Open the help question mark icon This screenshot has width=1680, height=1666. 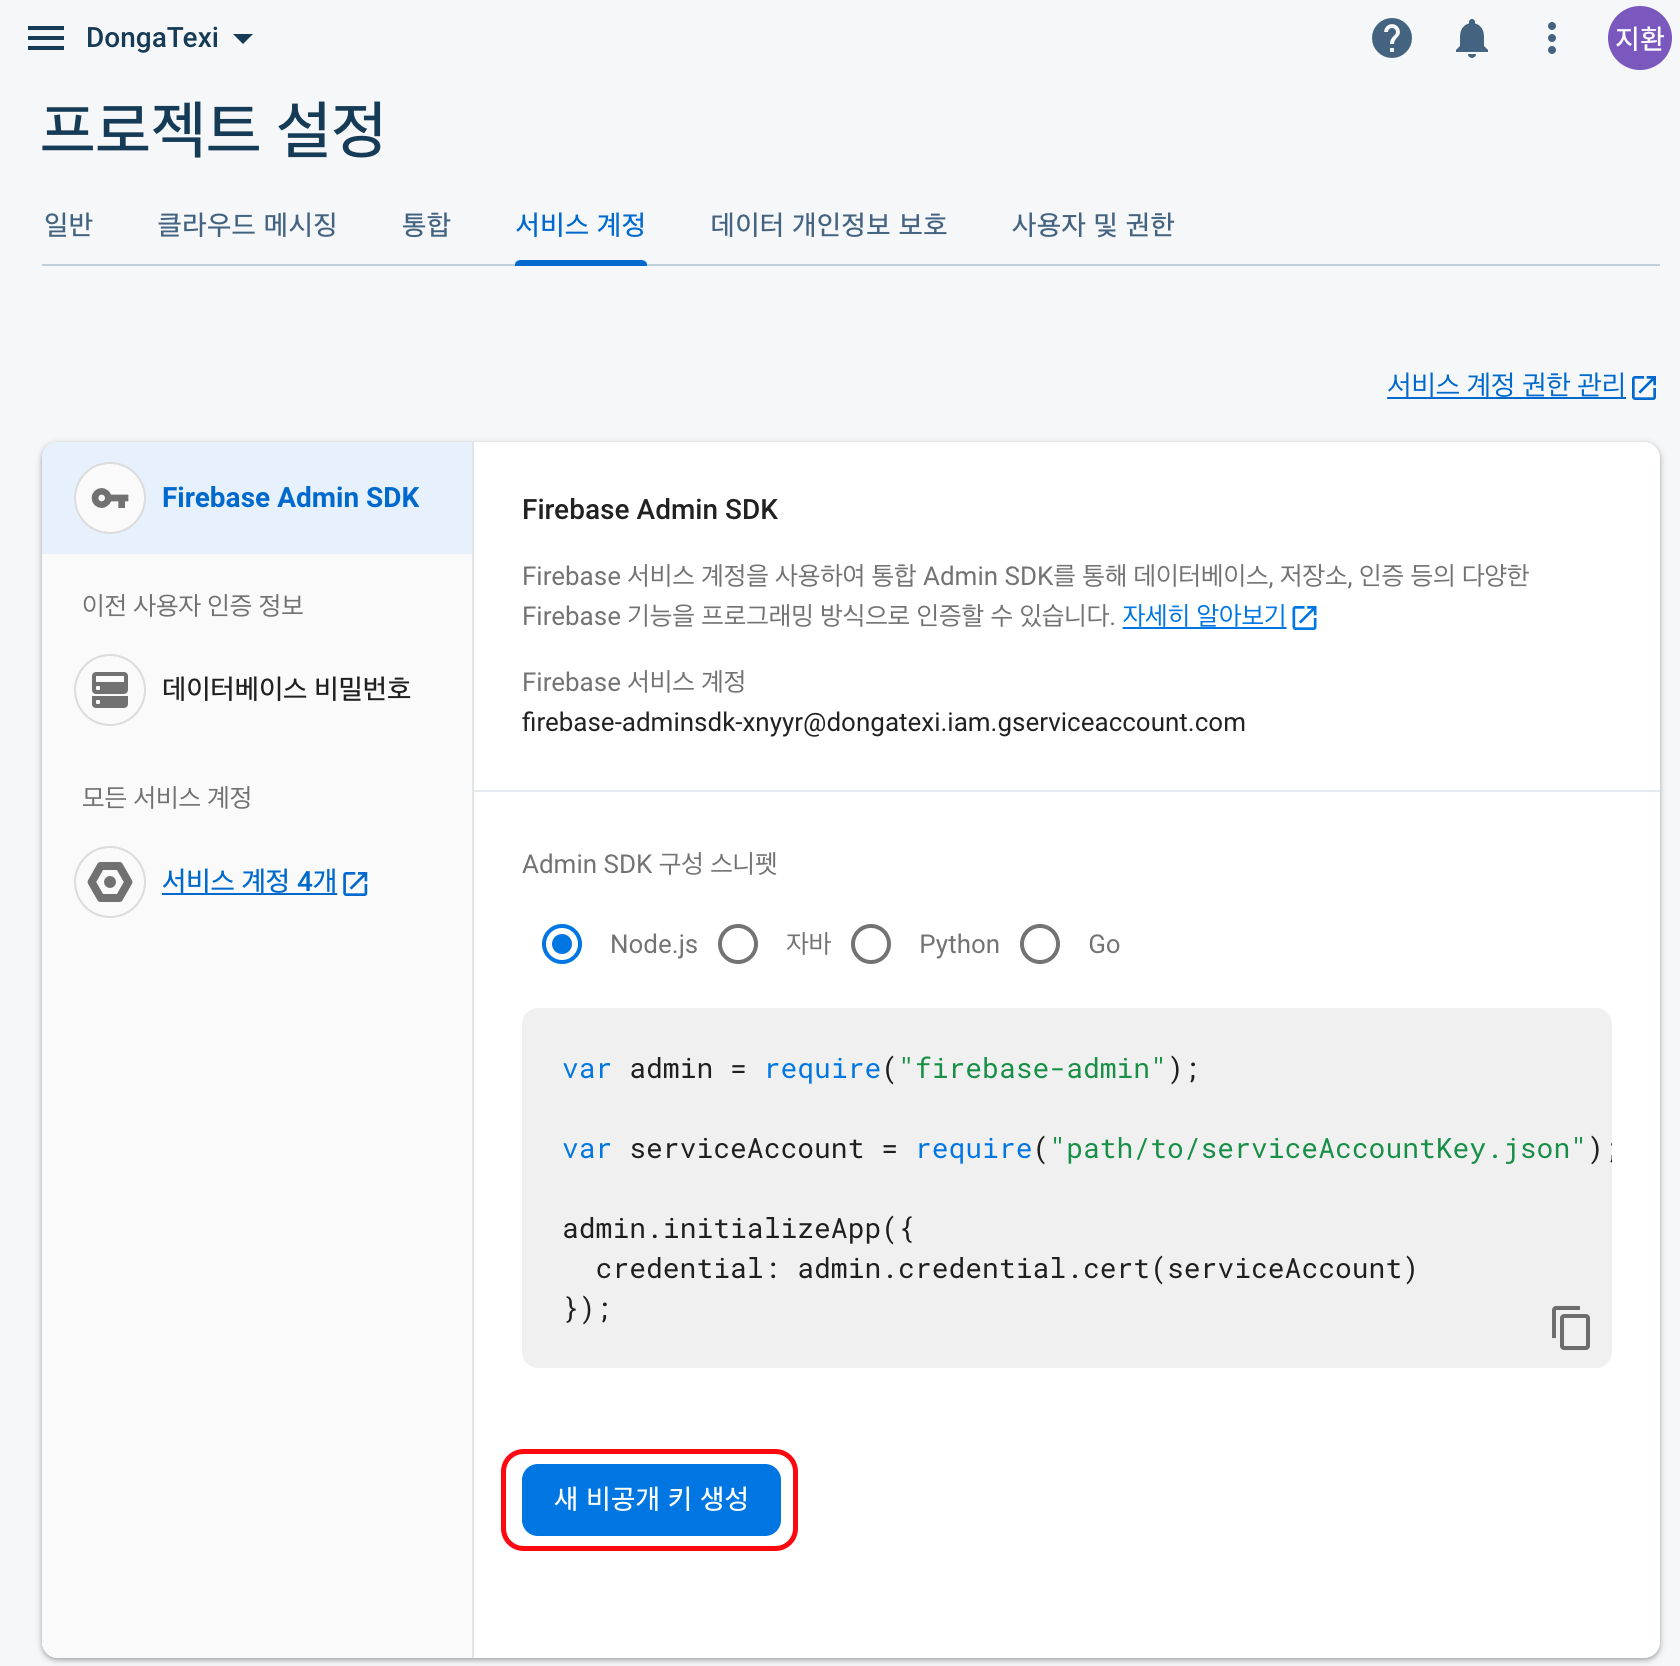(x=1392, y=38)
